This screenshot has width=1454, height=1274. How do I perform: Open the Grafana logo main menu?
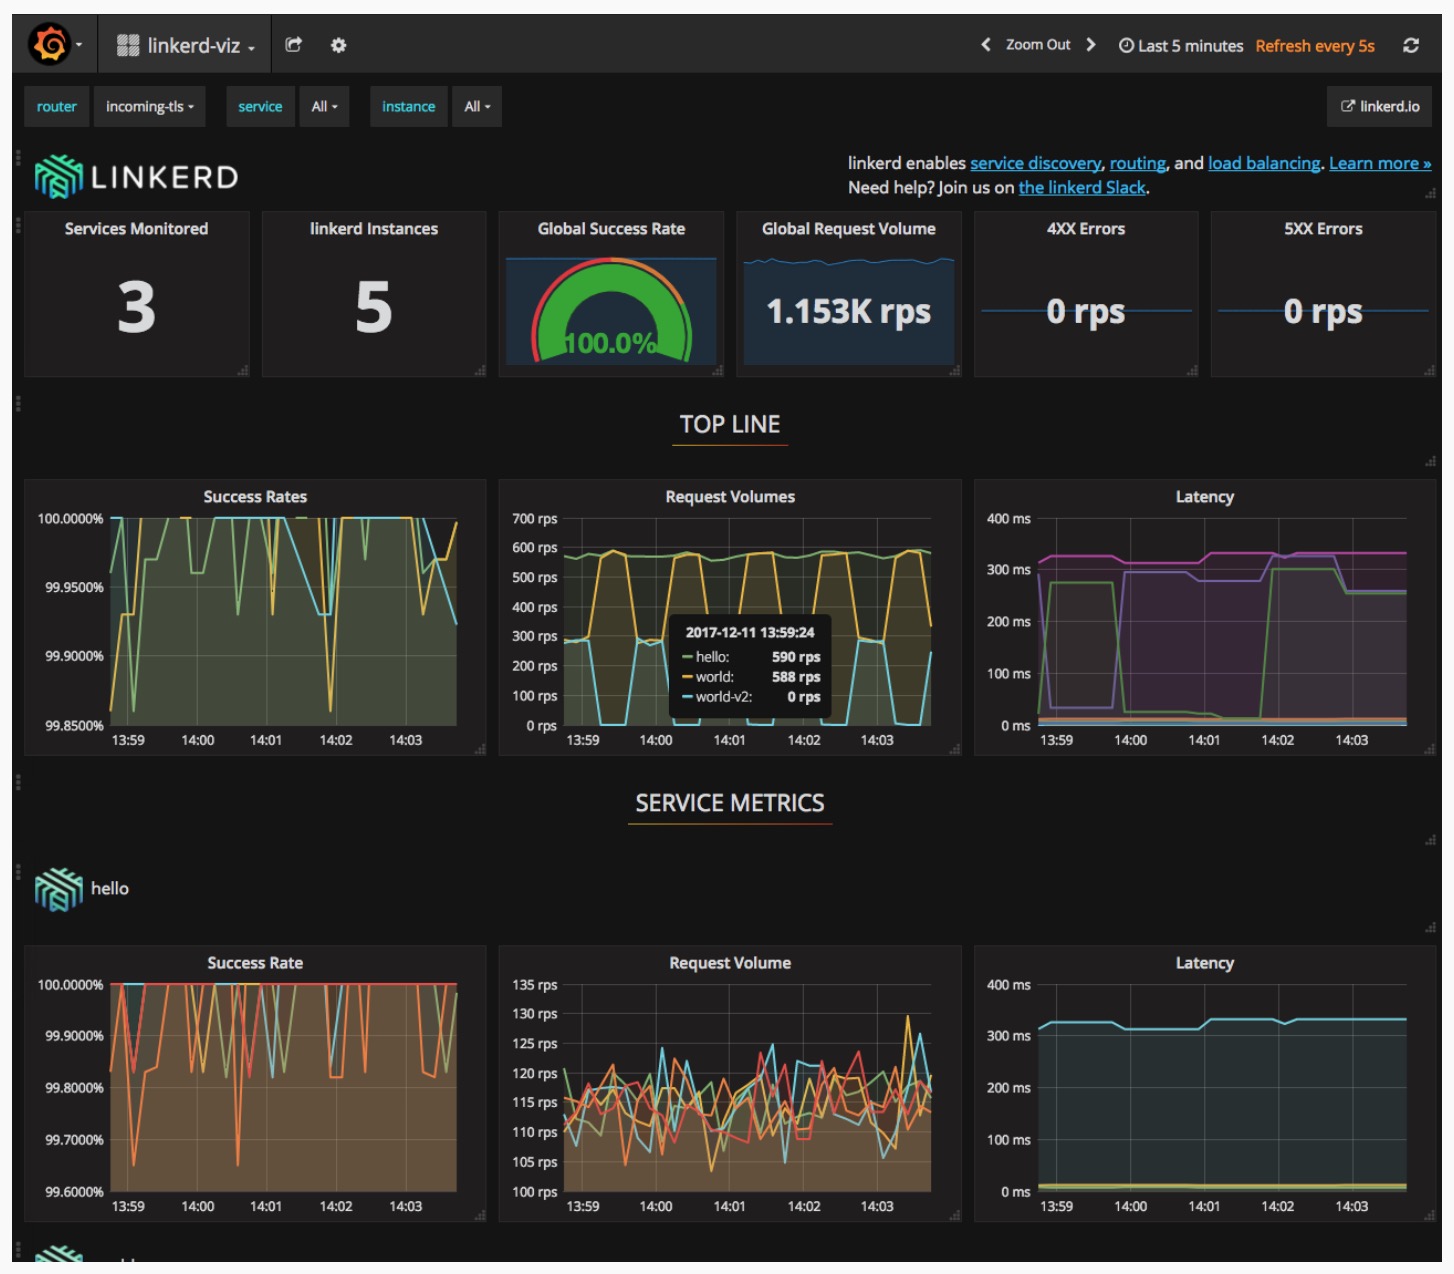[55, 45]
